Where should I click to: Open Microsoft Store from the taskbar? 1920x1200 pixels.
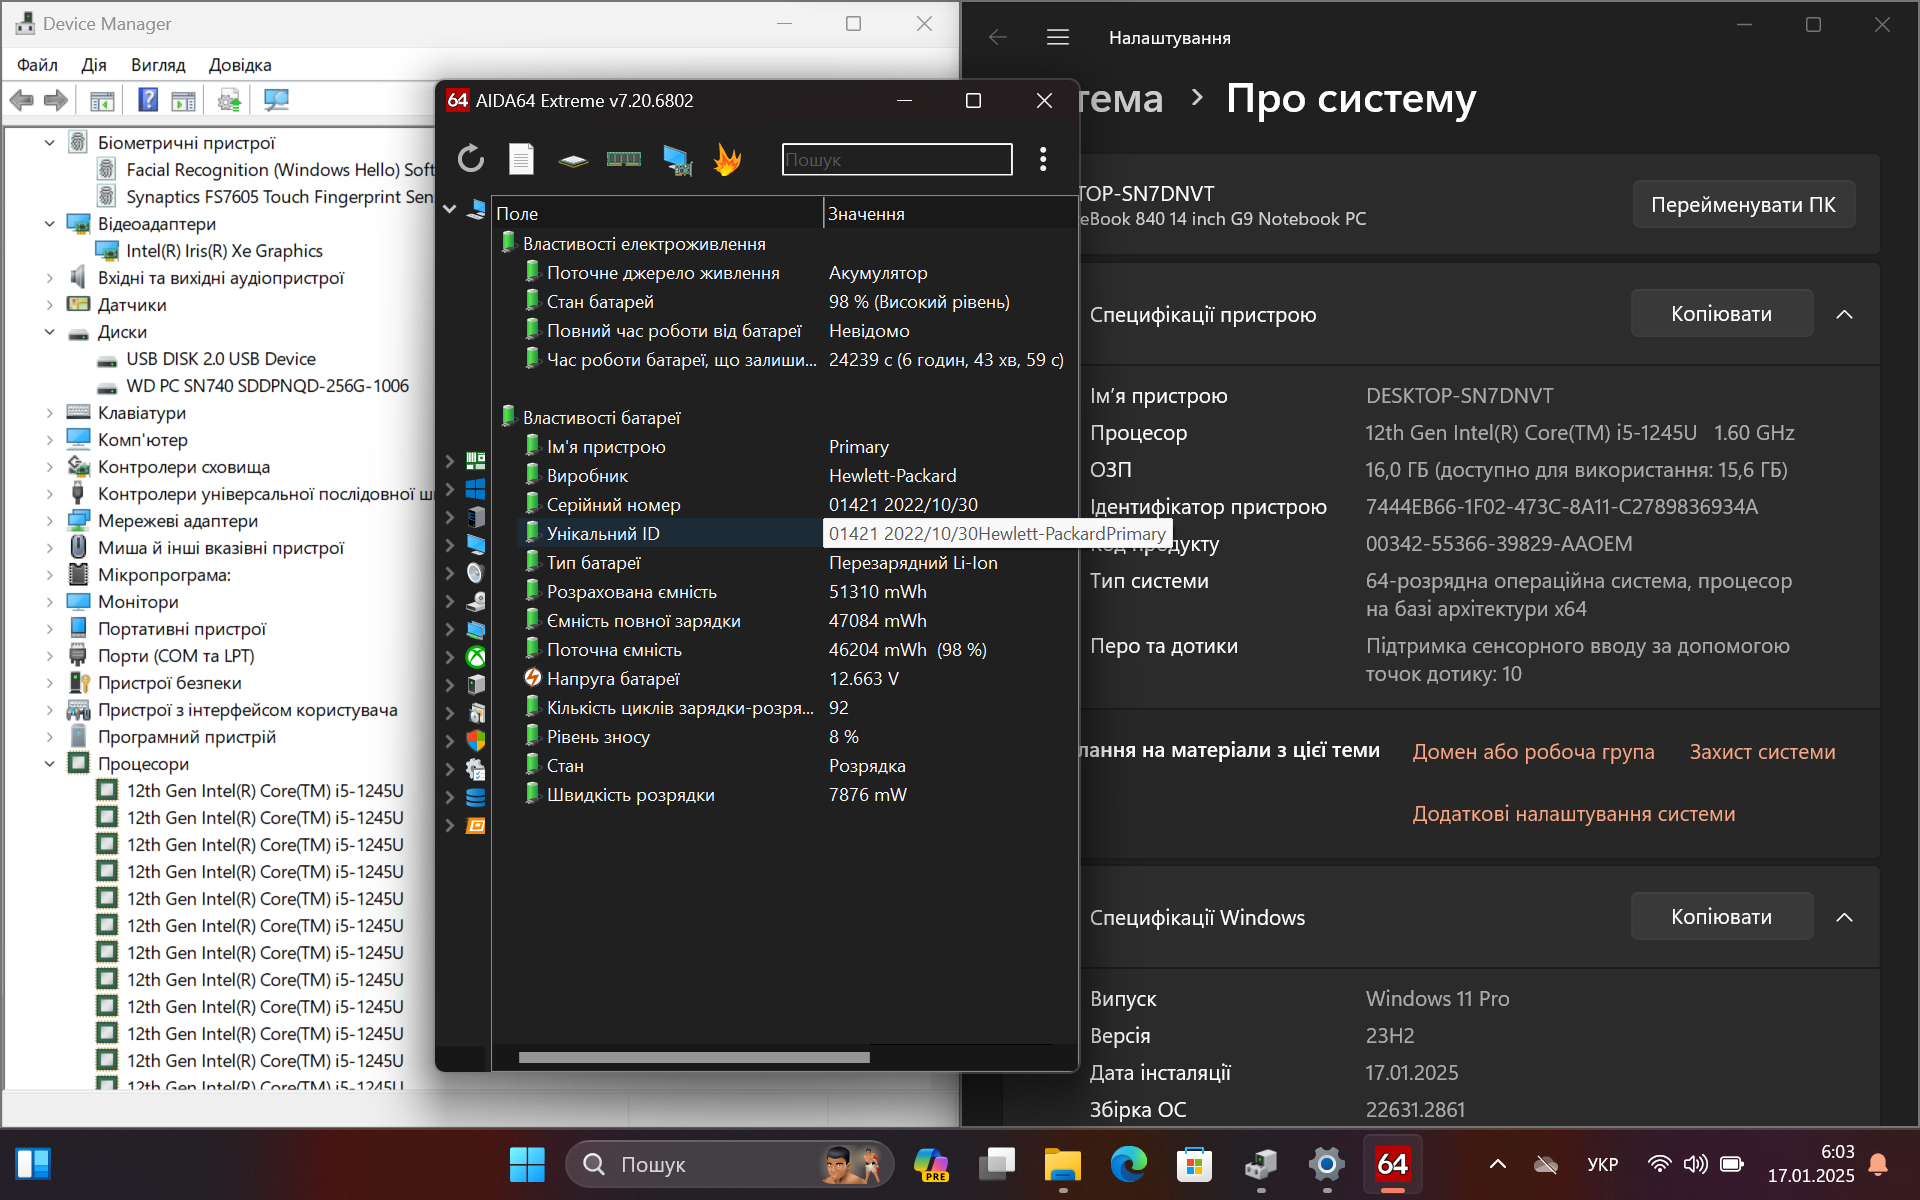tap(1195, 1164)
